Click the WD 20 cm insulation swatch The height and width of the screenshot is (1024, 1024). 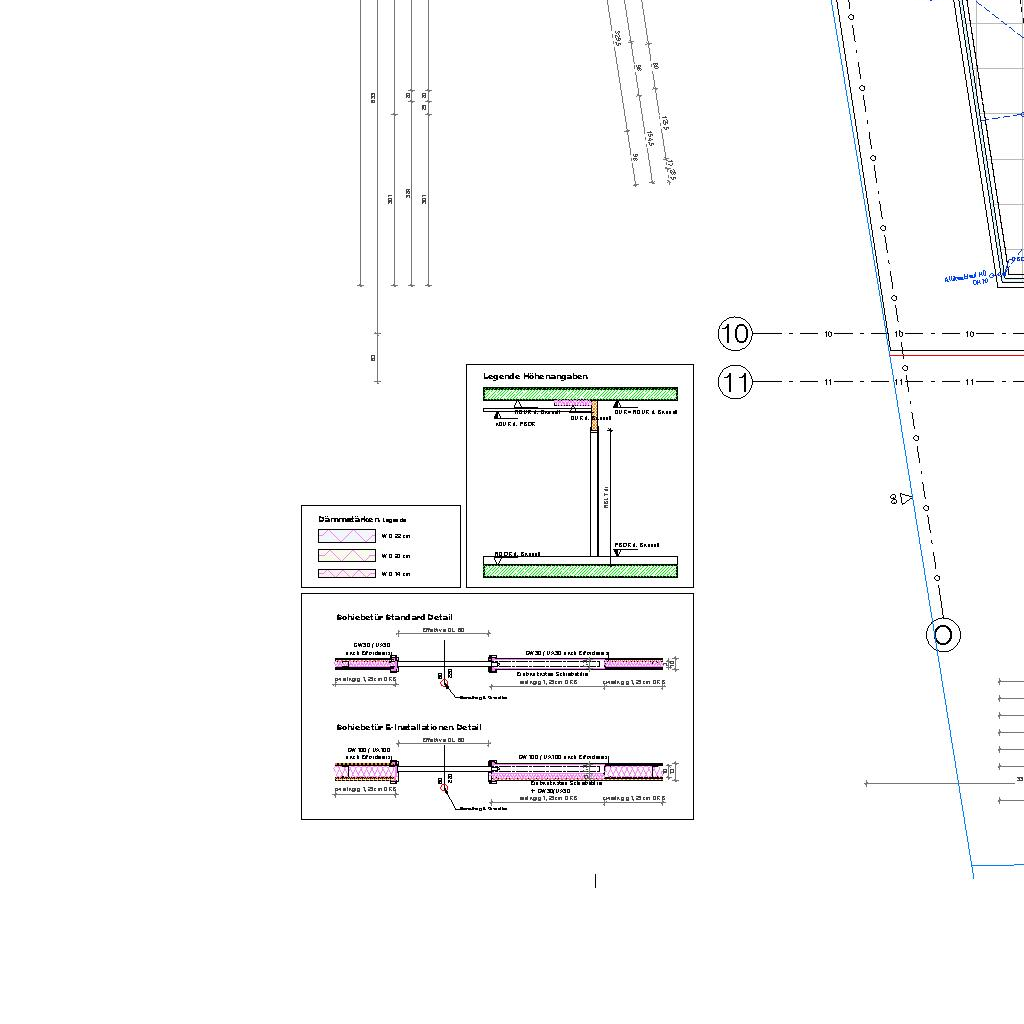point(346,556)
